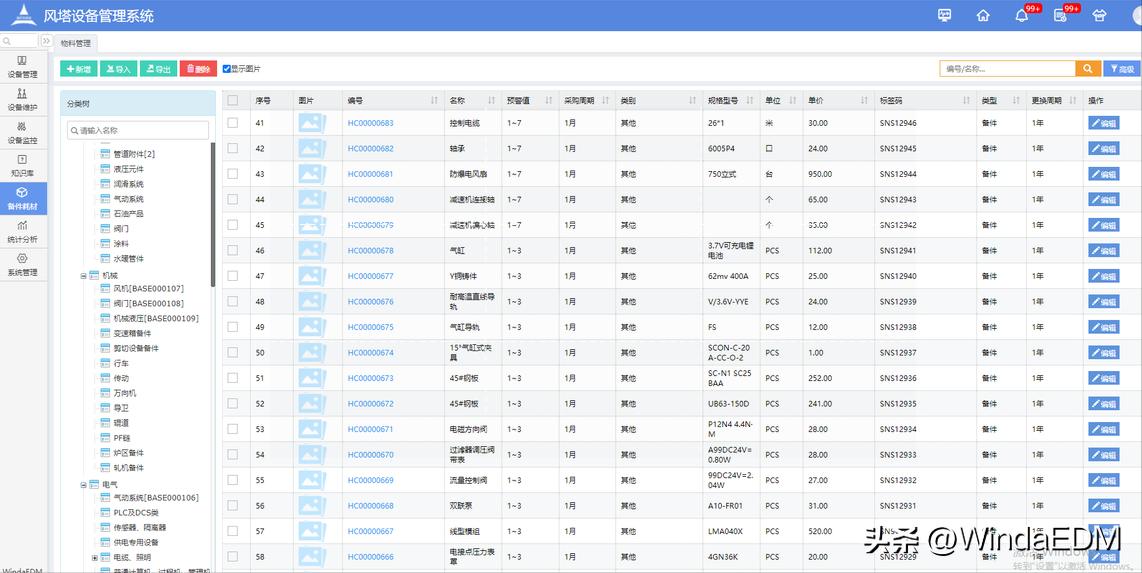Open link HC00000683
The image size is (1142, 573).
pyautogui.click(x=371, y=123)
